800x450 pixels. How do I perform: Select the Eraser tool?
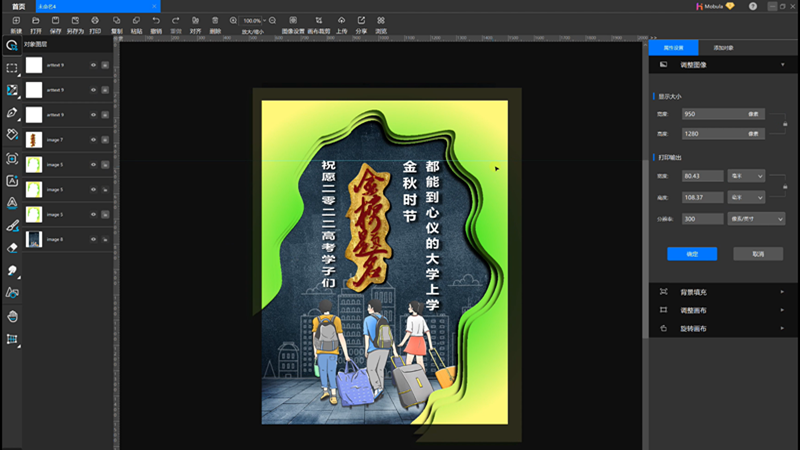coord(12,248)
